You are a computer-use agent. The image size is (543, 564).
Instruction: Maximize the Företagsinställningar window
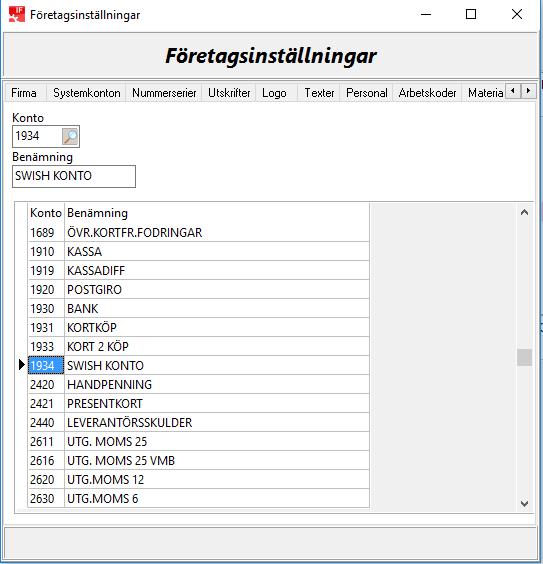[471, 14]
